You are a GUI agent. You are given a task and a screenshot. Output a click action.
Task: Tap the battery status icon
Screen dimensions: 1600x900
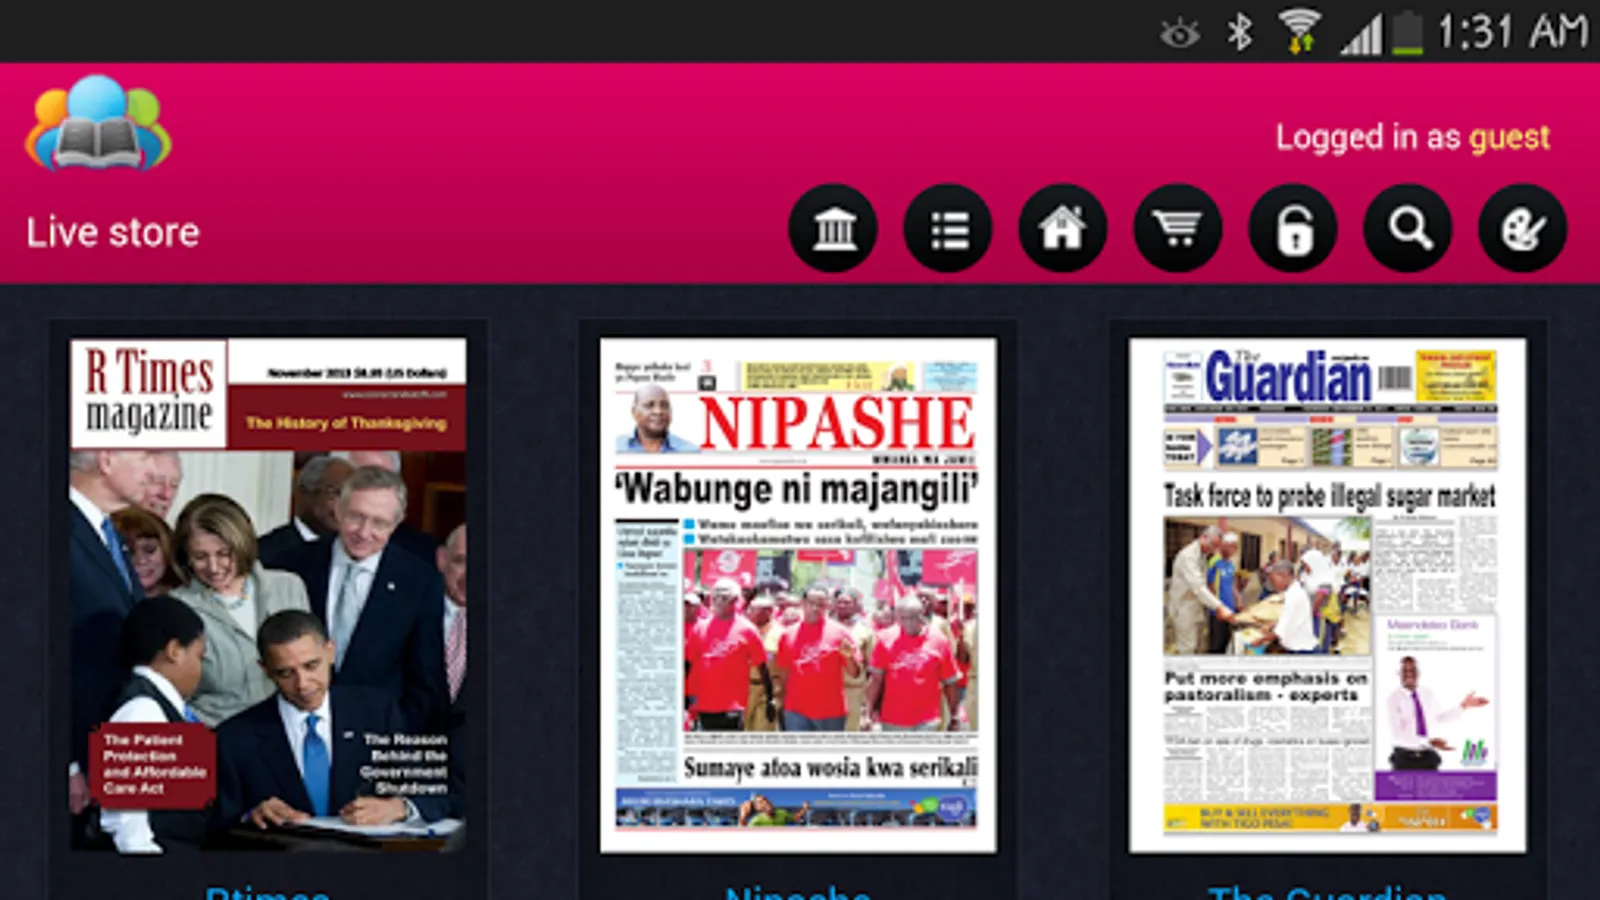(x=1407, y=32)
